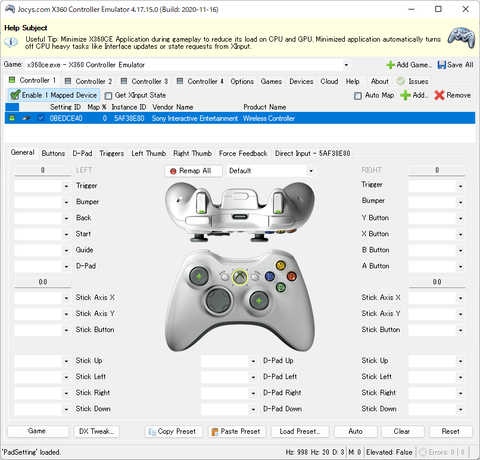Click the Add Game plus icon

tap(390, 65)
